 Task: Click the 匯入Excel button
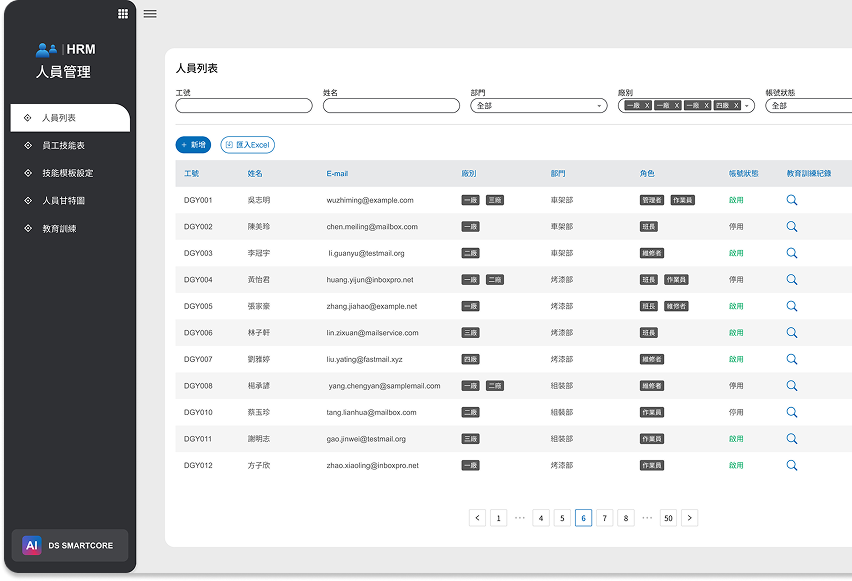[247, 145]
